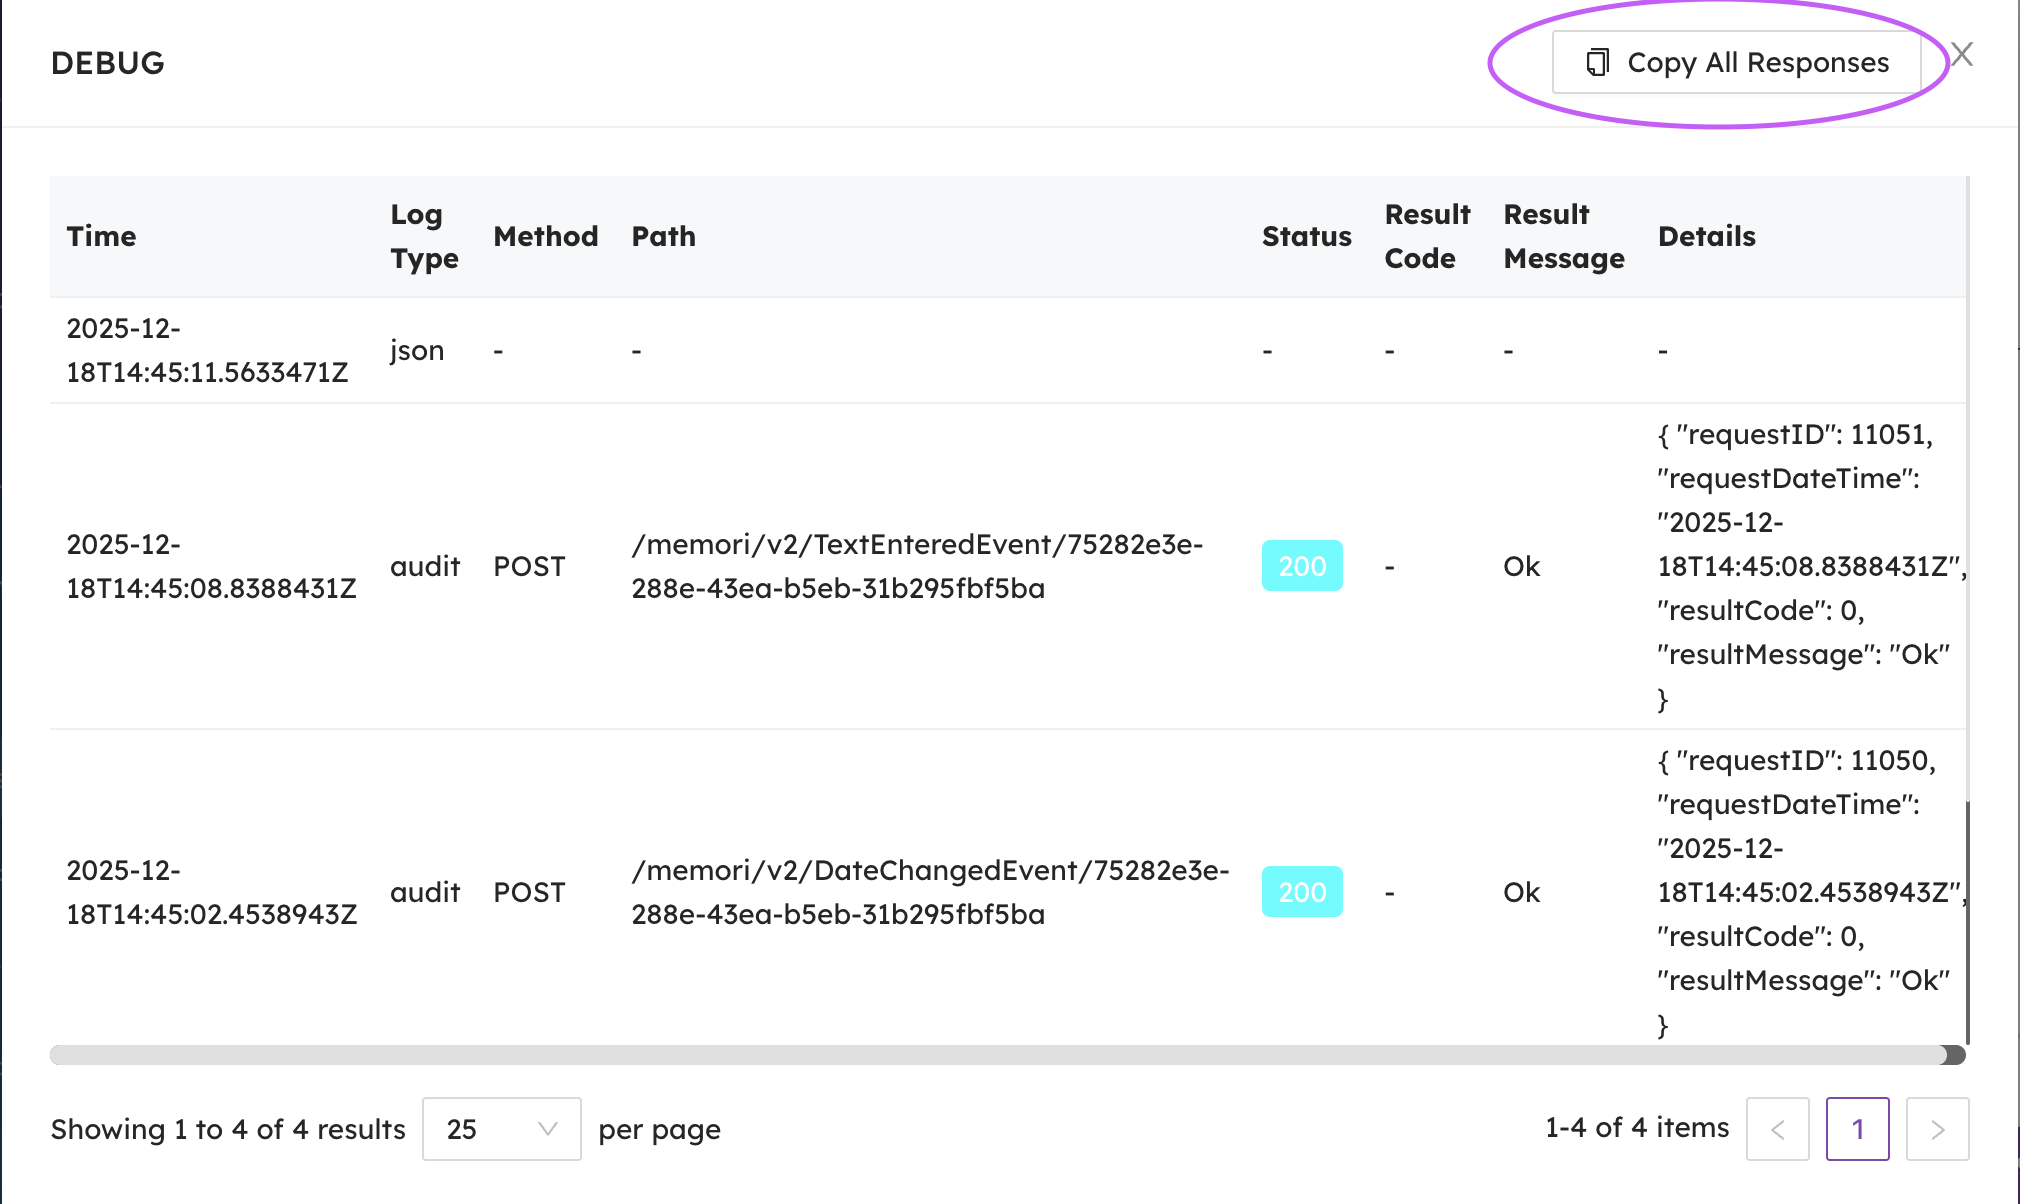Click the Path column header

coord(663,236)
